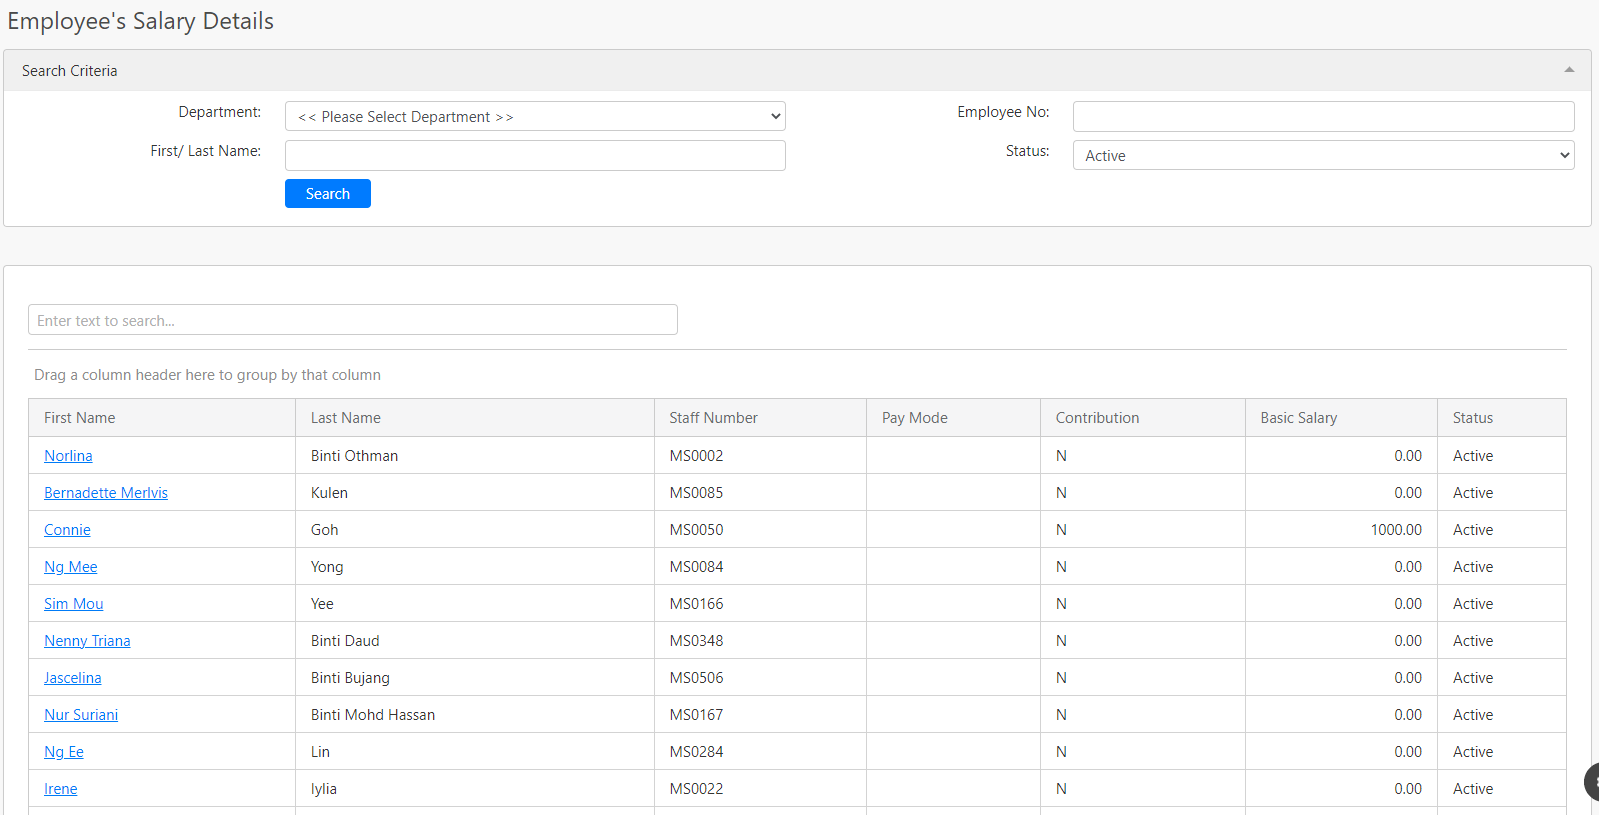Screen dimensions: 1599x815
Task: Sort by Staff Number column header
Action: click(760, 418)
